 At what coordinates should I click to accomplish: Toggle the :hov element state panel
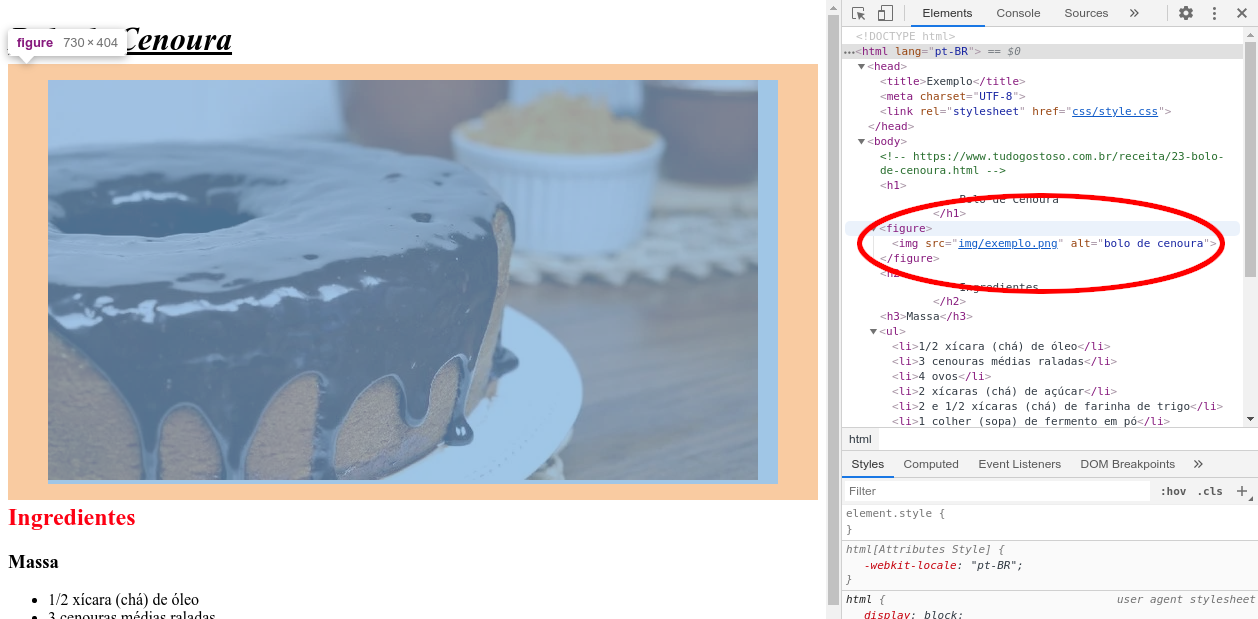pyautogui.click(x=1173, y=491)
